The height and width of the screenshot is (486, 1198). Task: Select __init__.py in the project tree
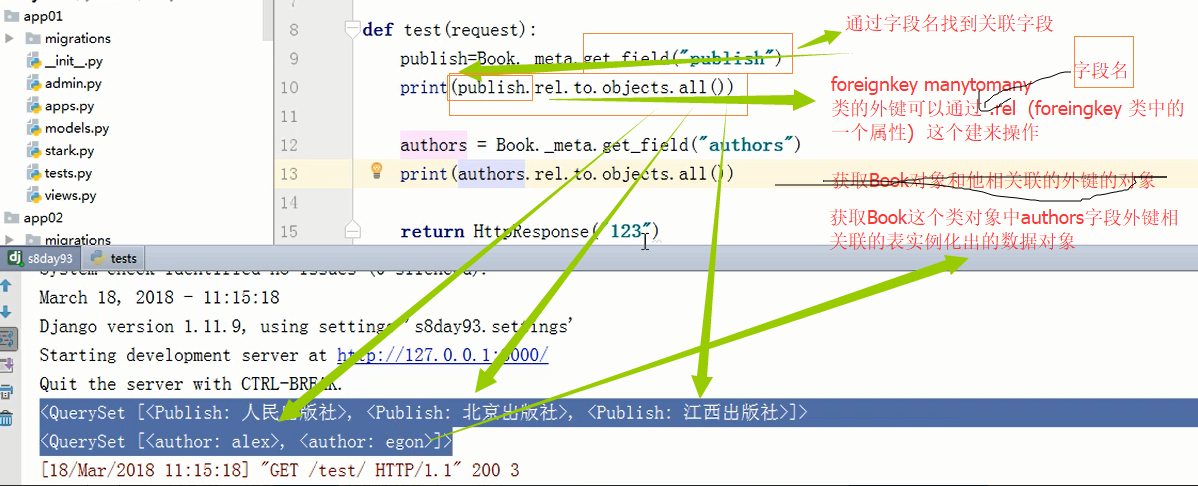[65, 61]
